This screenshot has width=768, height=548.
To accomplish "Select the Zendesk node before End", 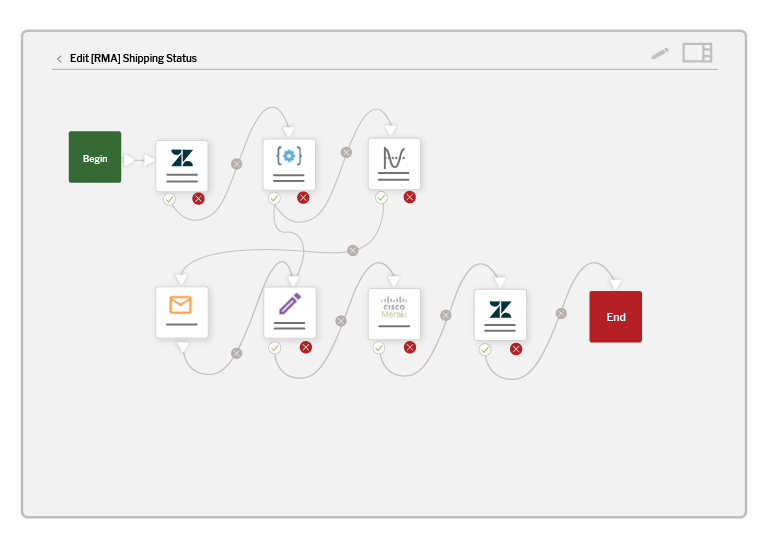I will [x=500, y=315].
